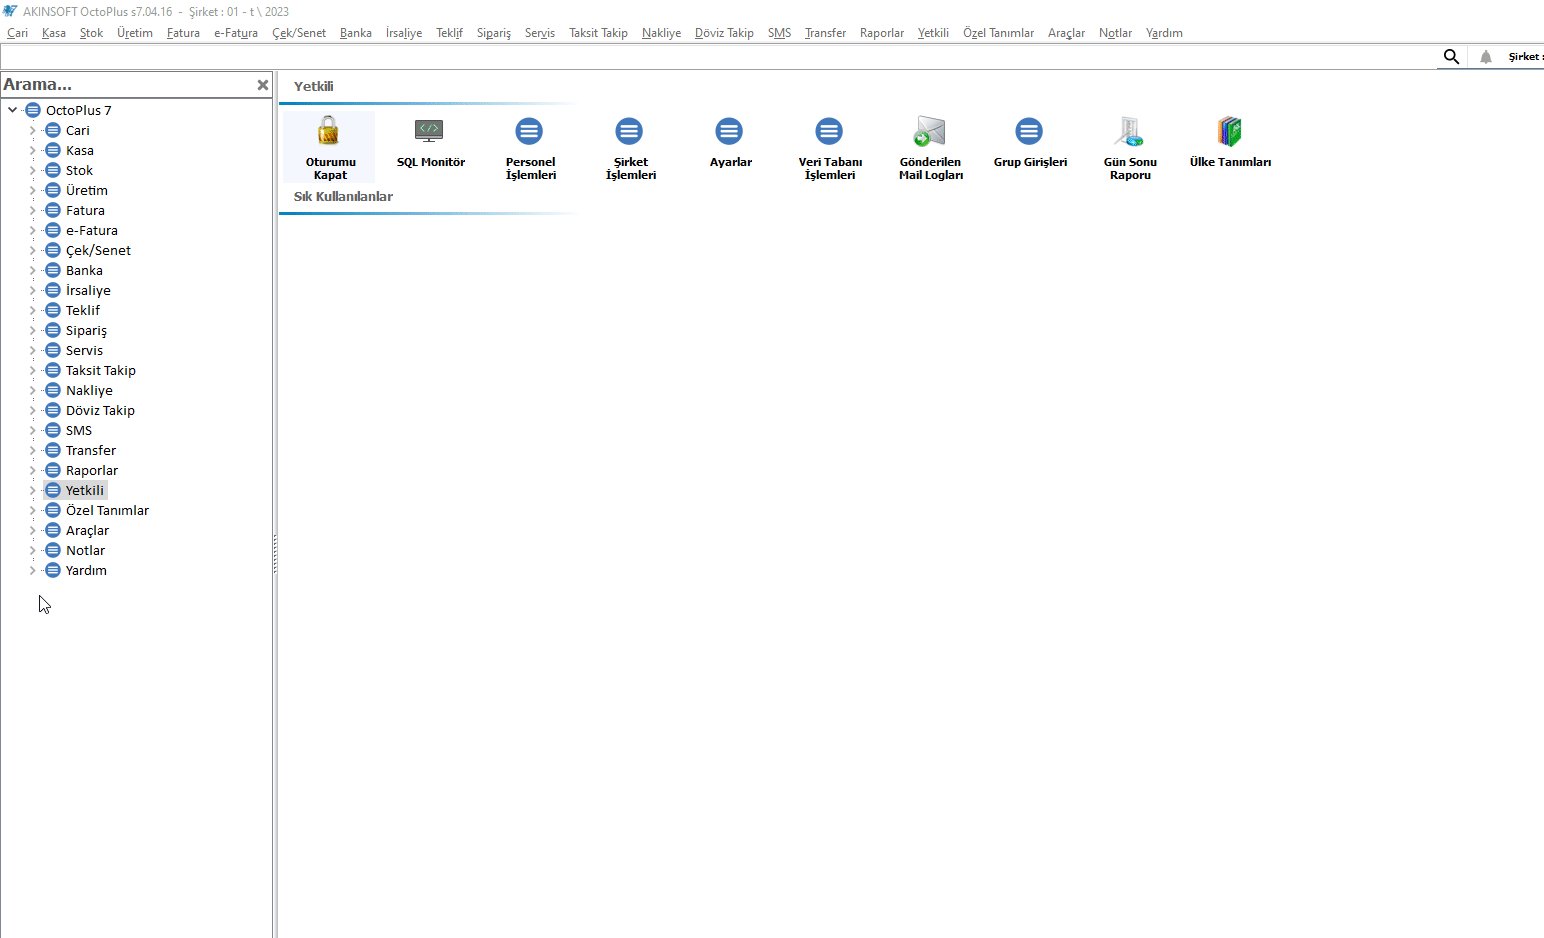1544x938 pixels.
Task: Expand the Servis tree node
Action: pos(32,350)
